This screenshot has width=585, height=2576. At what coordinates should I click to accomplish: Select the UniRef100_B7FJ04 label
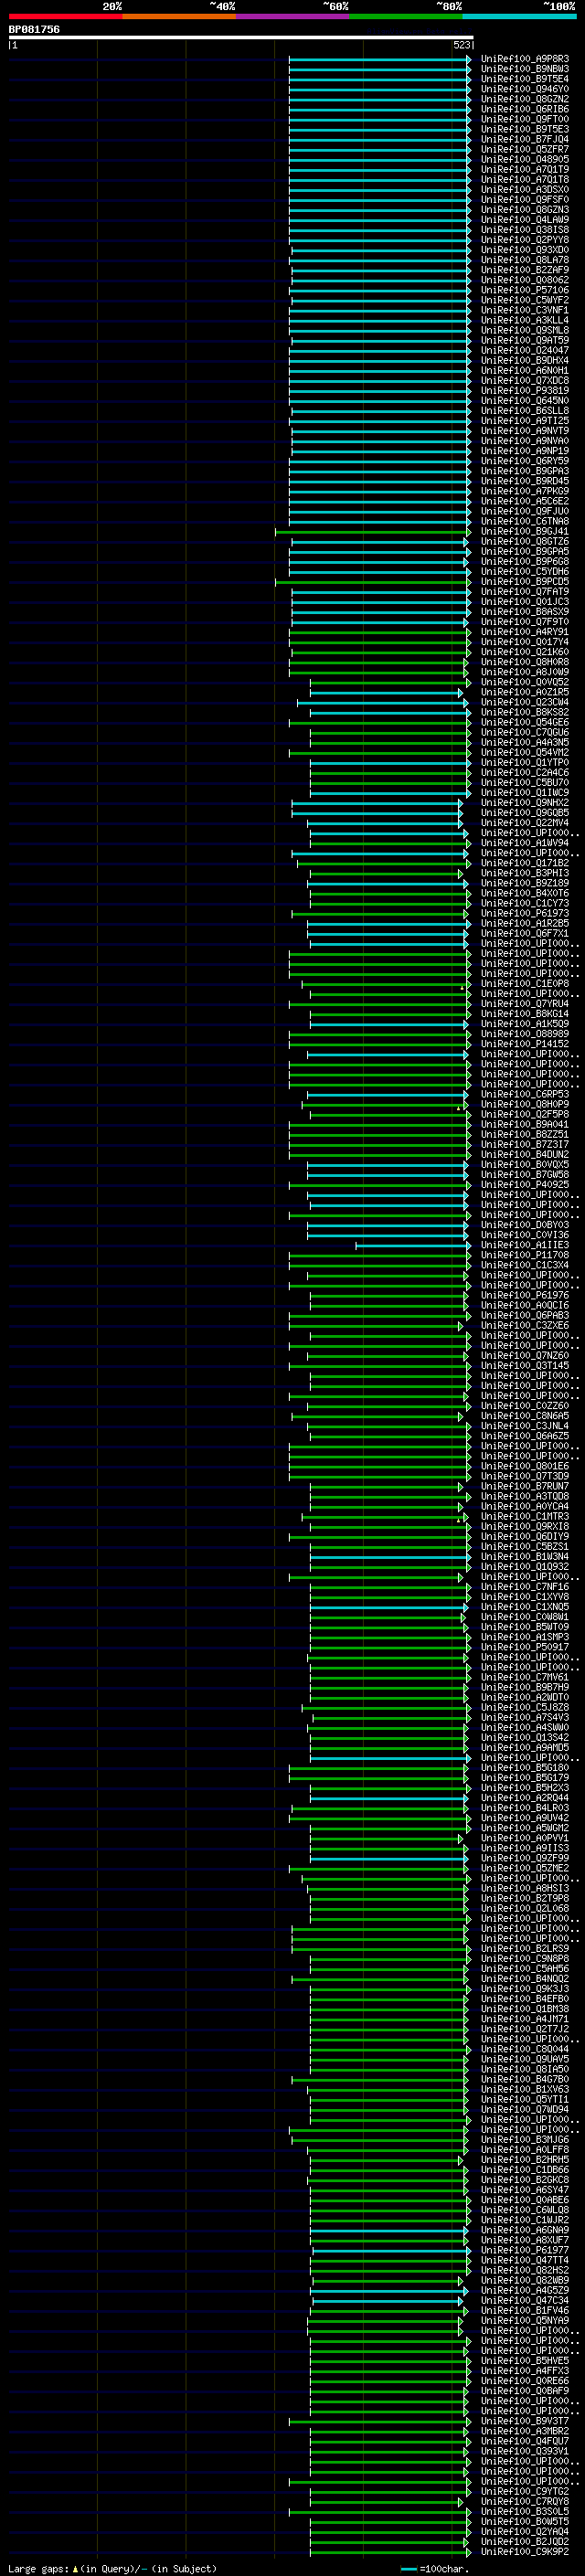pyautogui.click(x=525, y=139)
